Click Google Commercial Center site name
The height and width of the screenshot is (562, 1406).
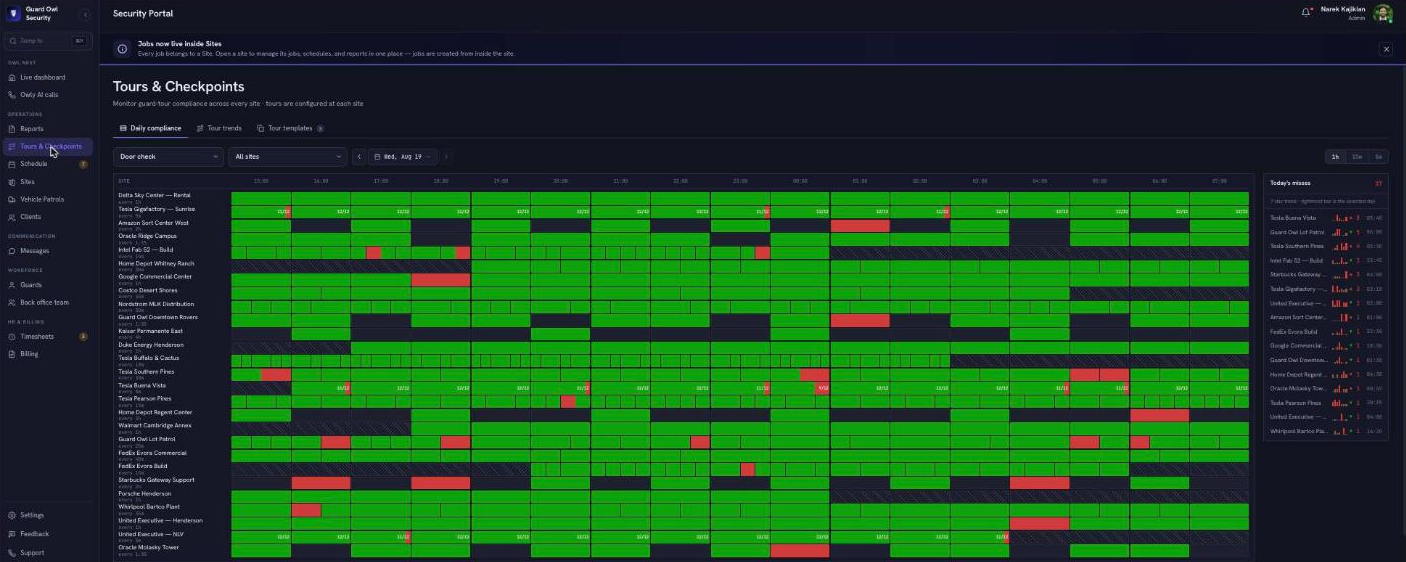click(155, 277)
